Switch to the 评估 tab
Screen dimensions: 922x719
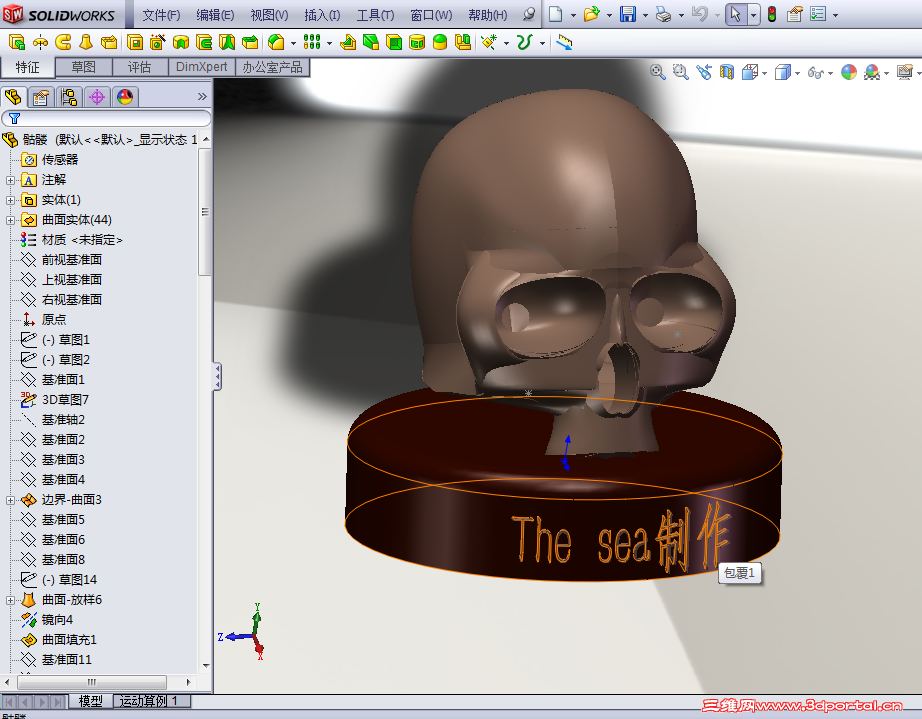tap(140, 67)
